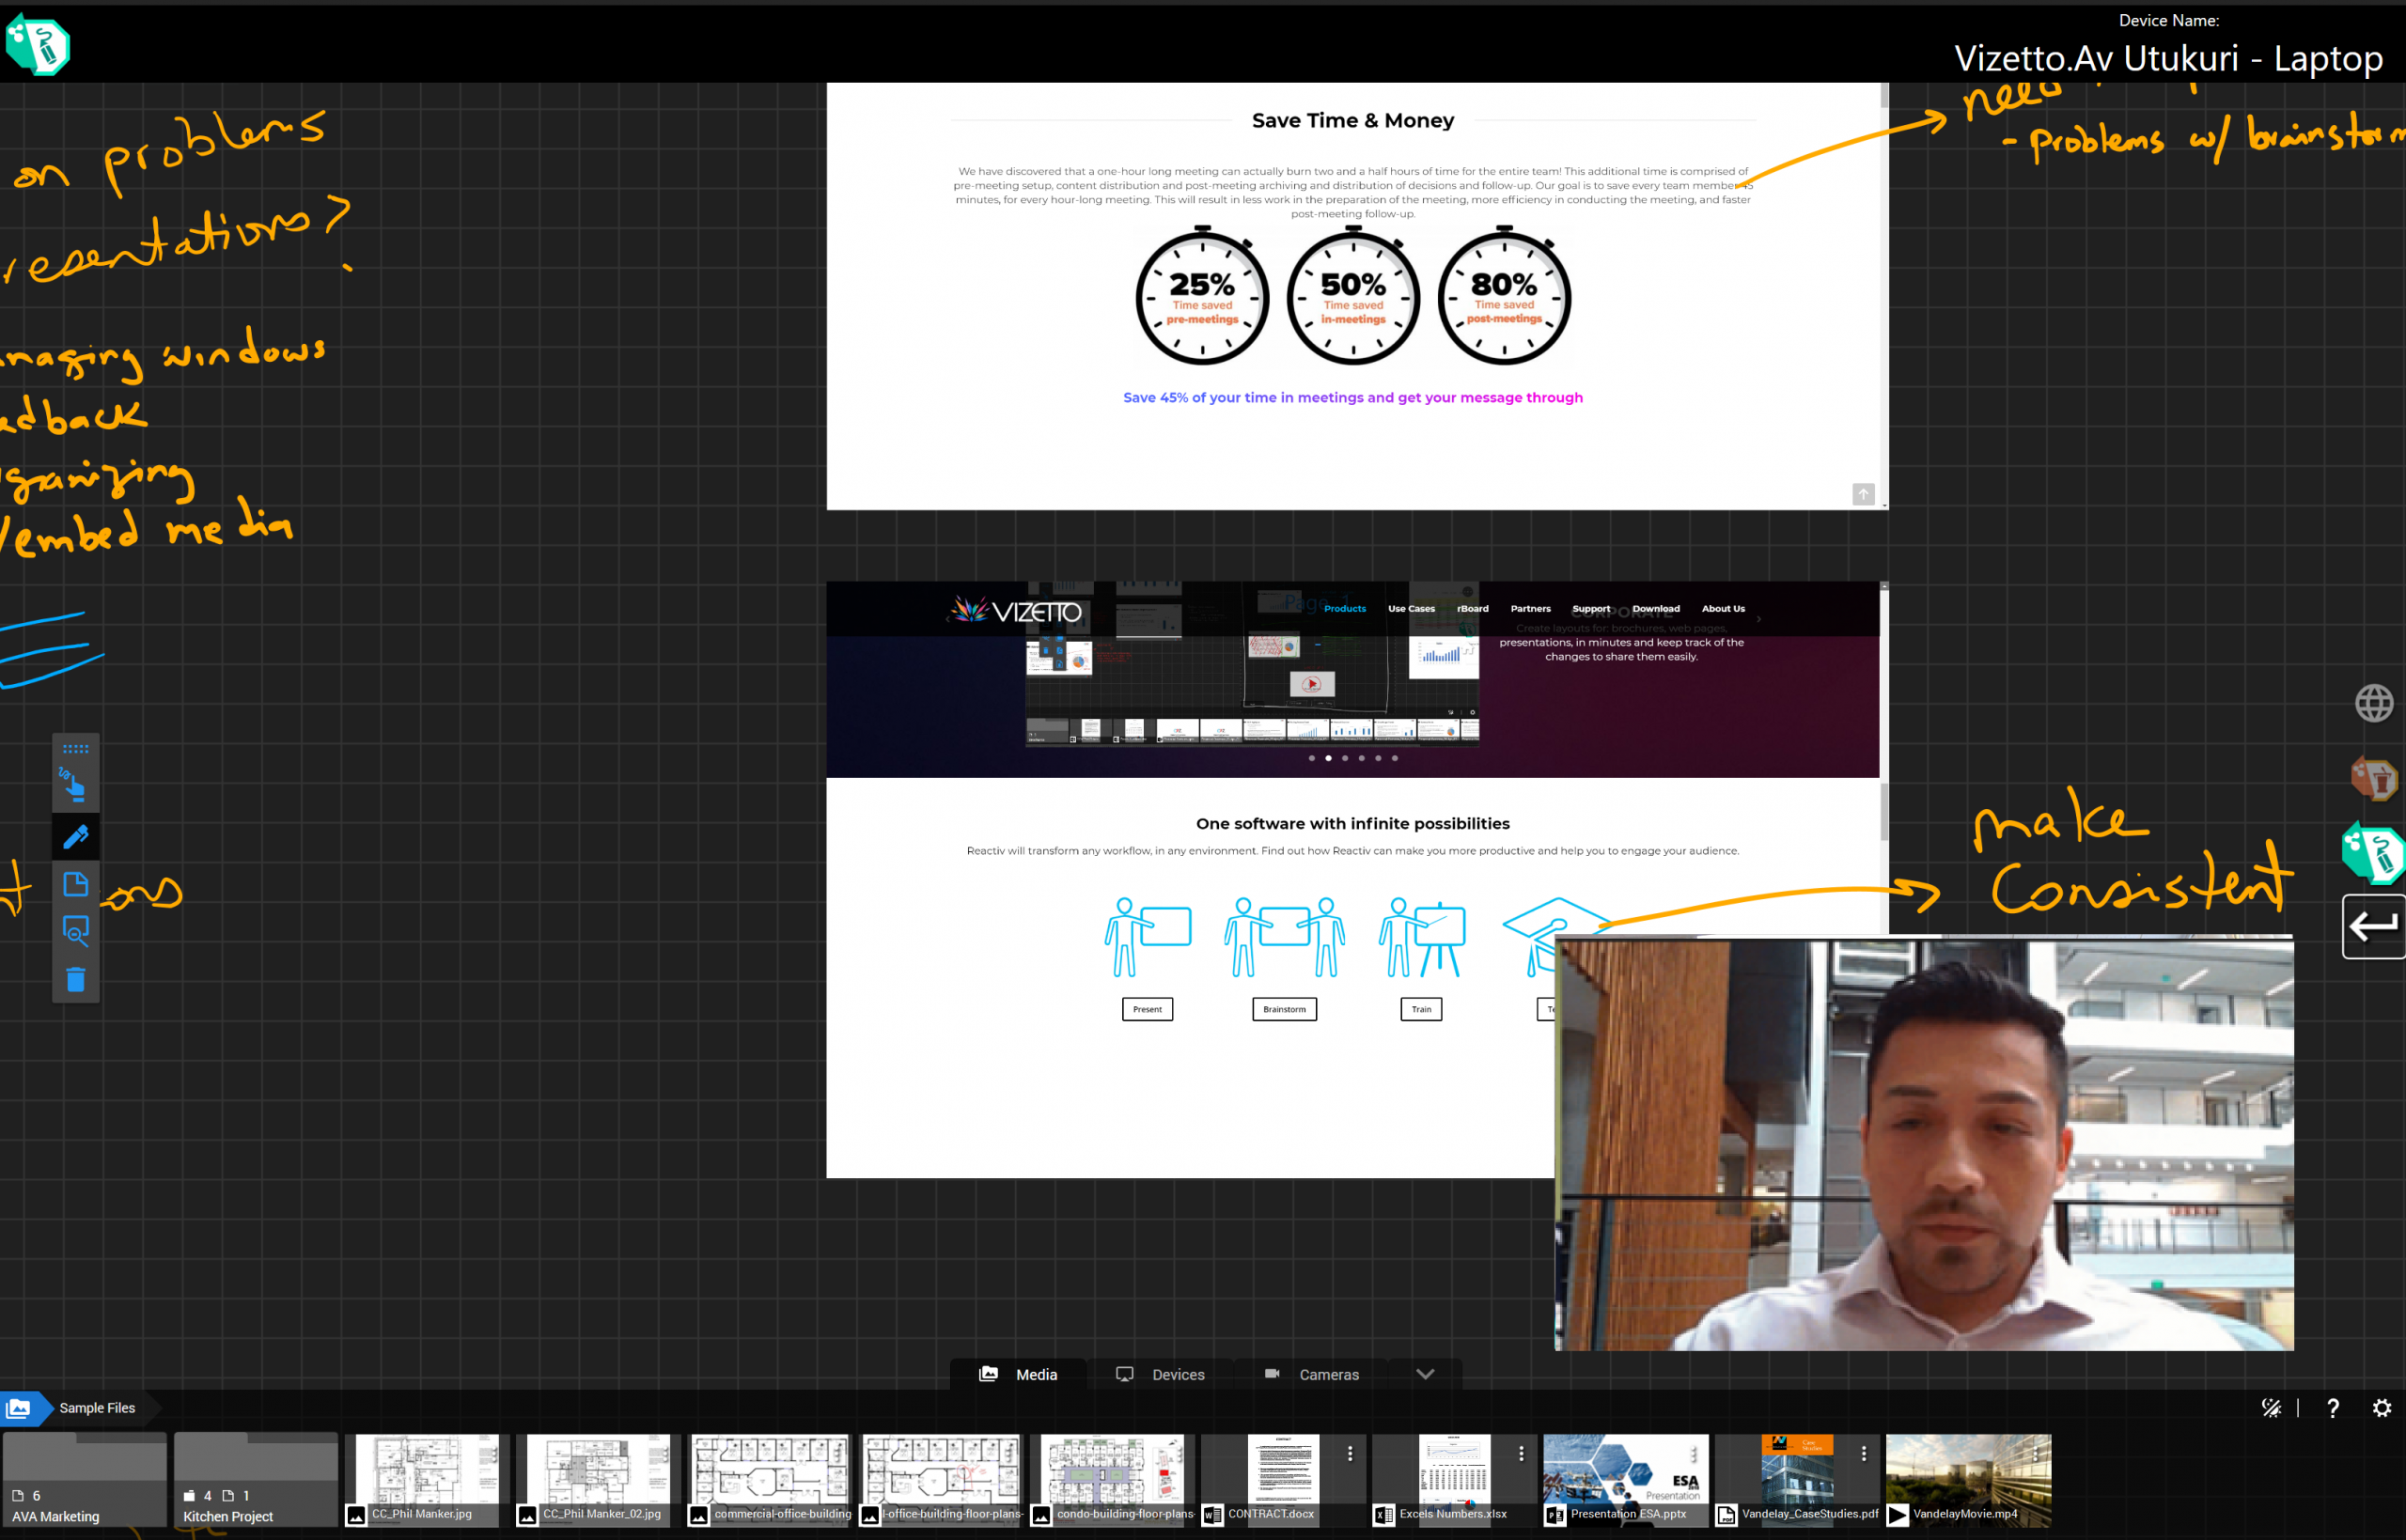Click the scroll-to-top arrow on Save Time page

[1863, 494]
